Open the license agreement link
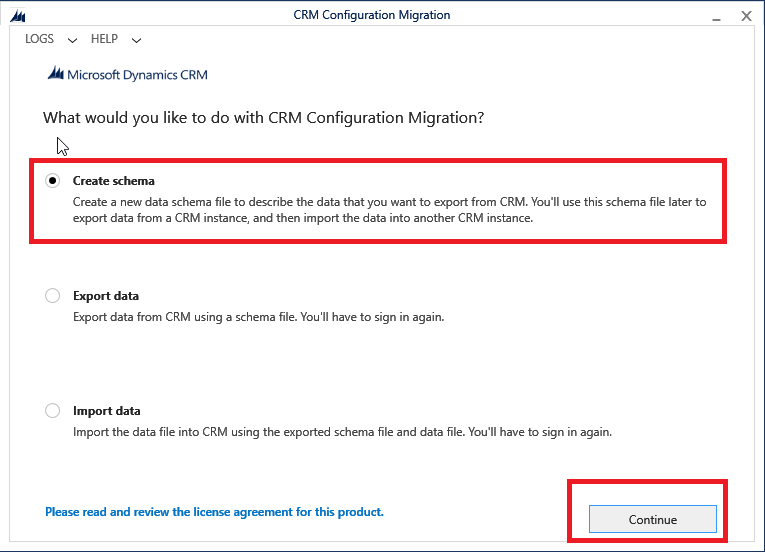765x552 pixels. 214,512
